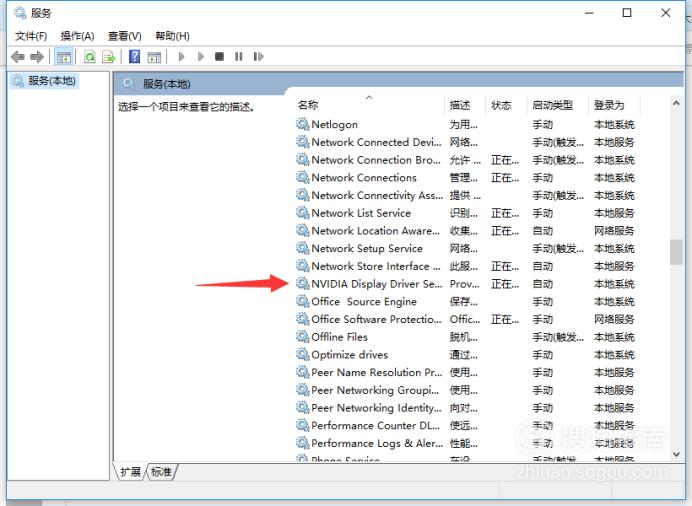Select the Office Software Protectio... service
The height and width of the screenshot is (506, 692).
(x=376, y=319)
